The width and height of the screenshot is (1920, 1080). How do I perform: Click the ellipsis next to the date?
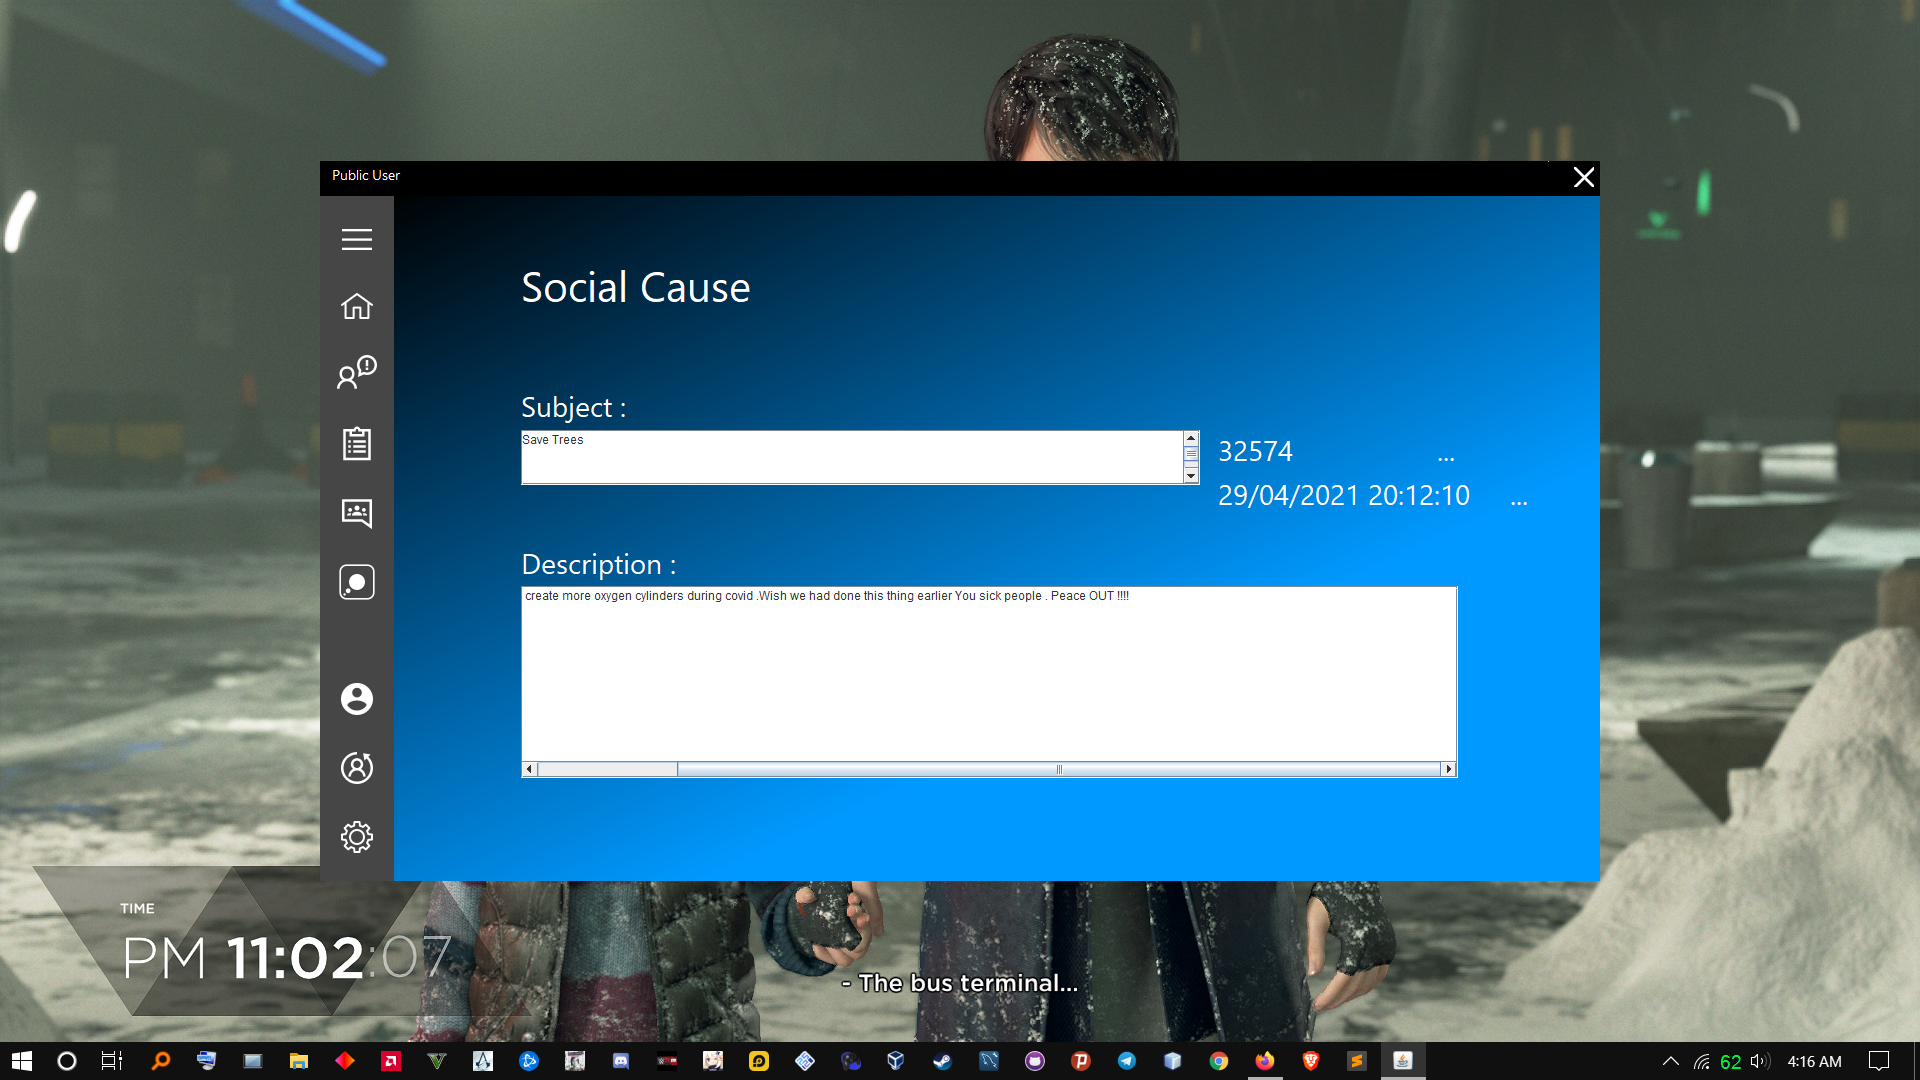pos(1518,500)
